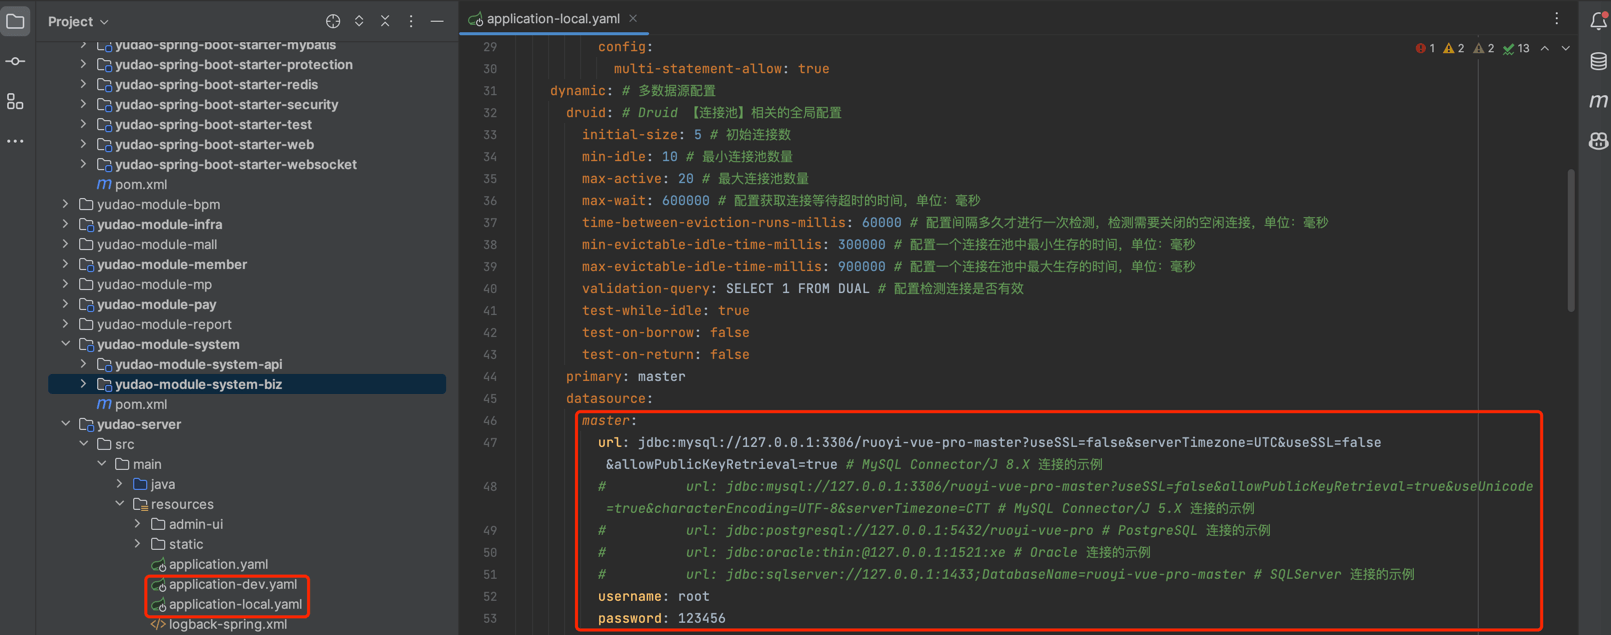Image resolution: width=1611 pixels, height=635 pixels.
Task: Select the application-local.yaml editor tab
Action: coord(552,19)
